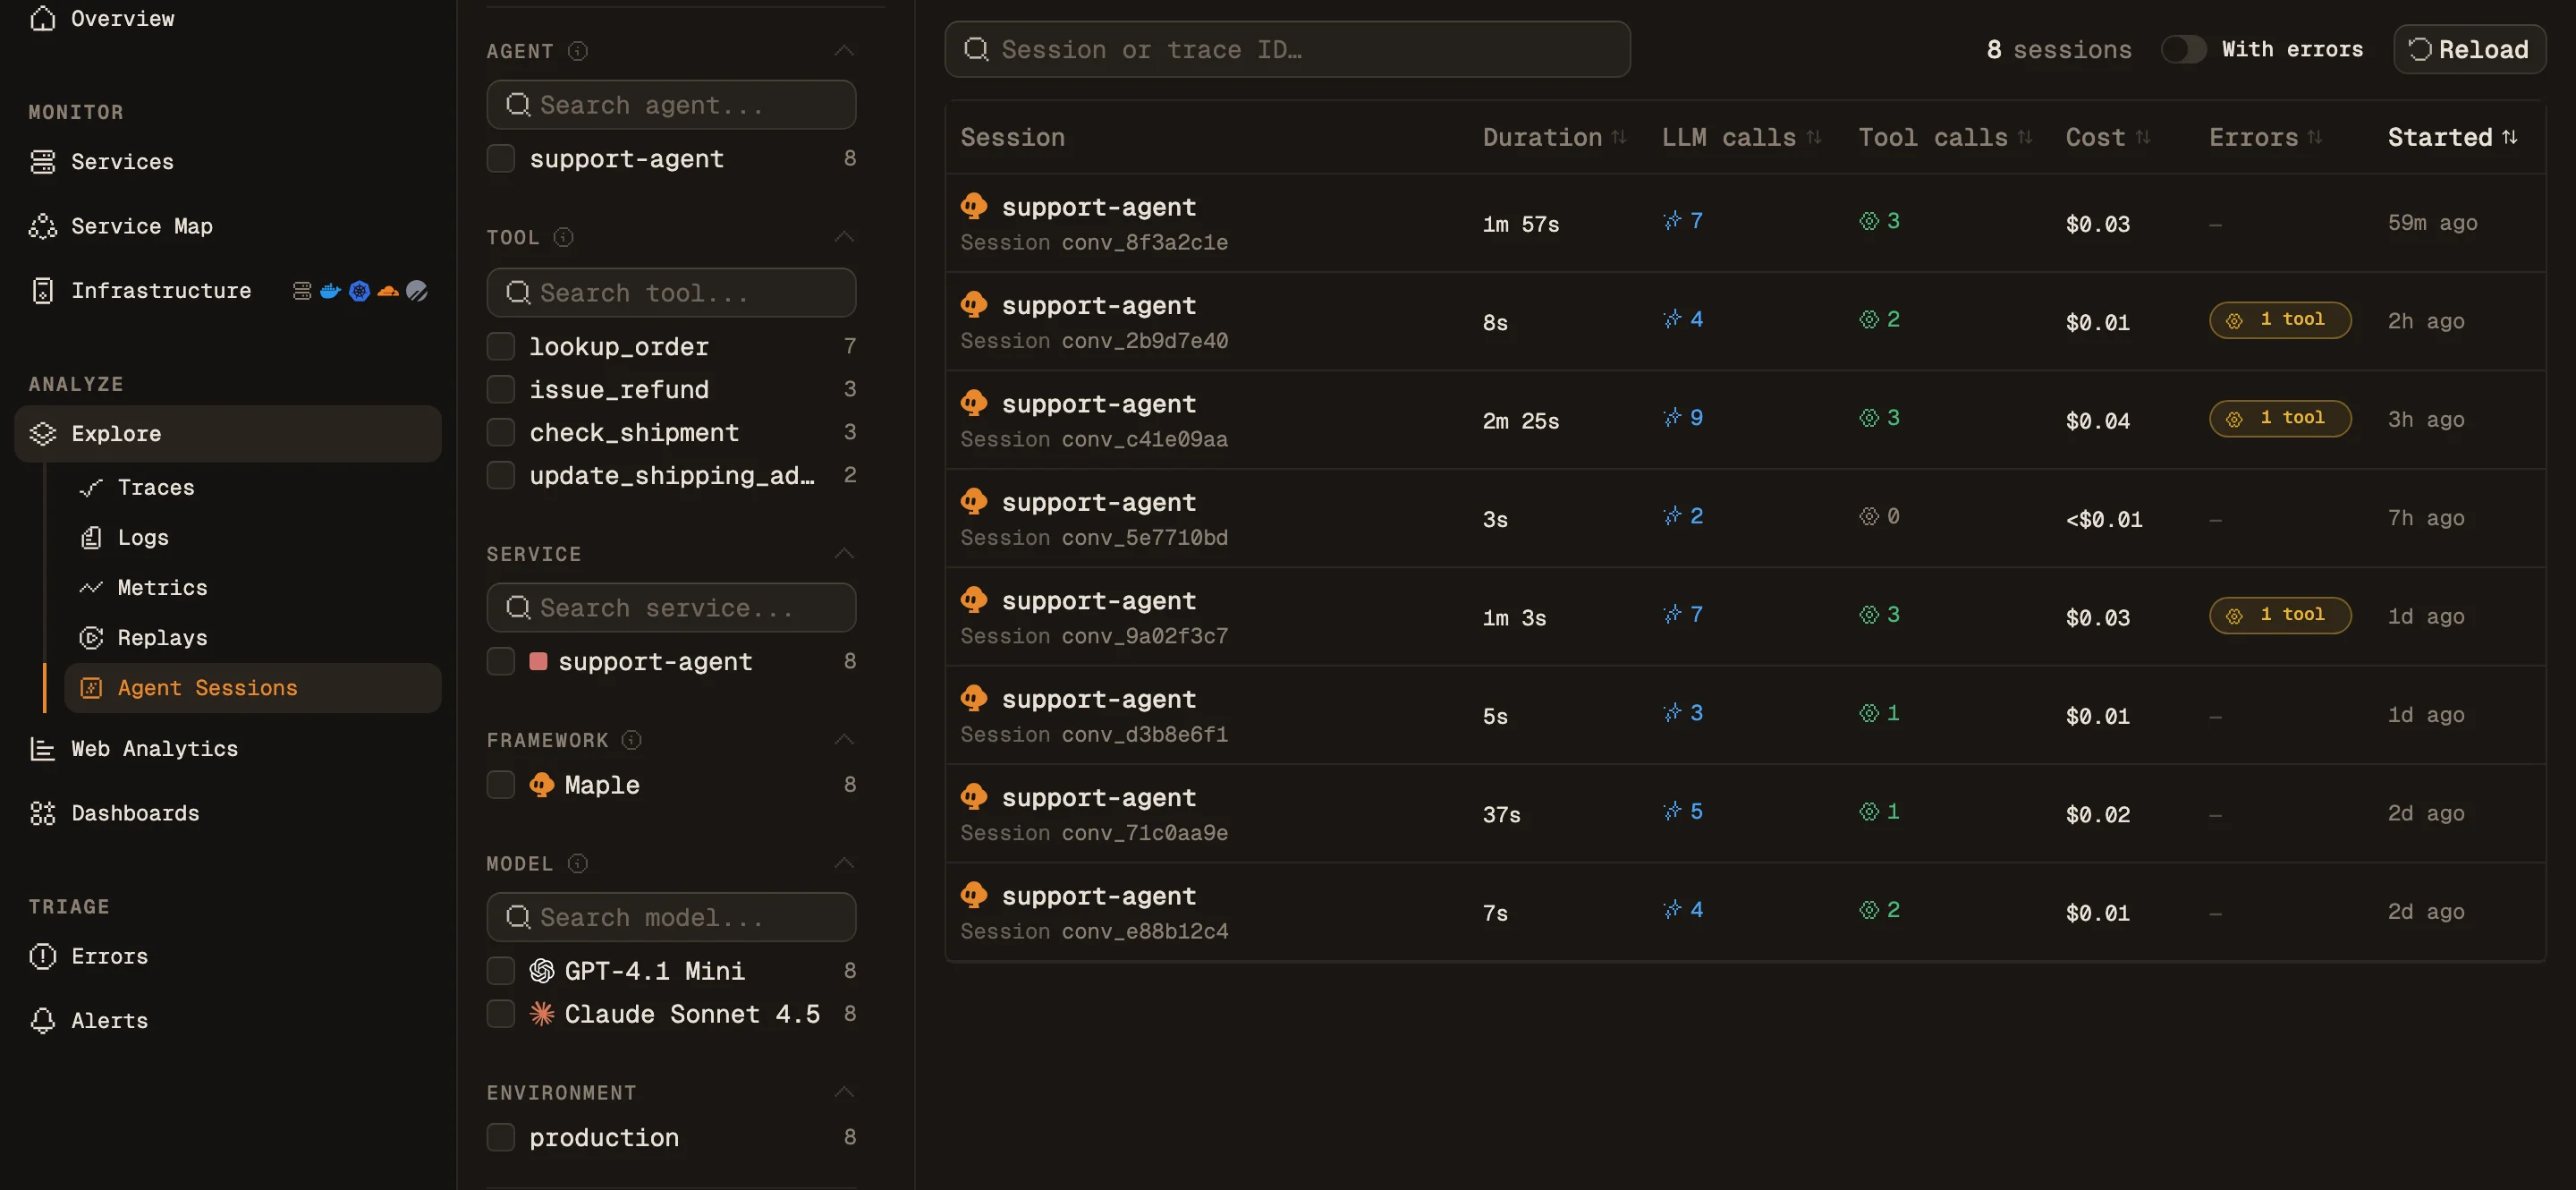Click the Replays play icon
Viewport: 2576px width, 1190px height.
(x=91, y=638)
